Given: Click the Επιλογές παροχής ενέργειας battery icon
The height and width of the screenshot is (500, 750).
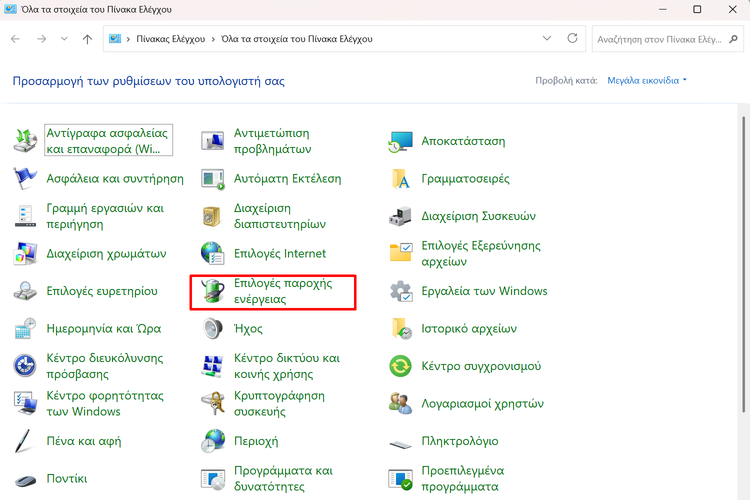Looking at the screenshot, I should pyautogui.click(x=213, y=291).
